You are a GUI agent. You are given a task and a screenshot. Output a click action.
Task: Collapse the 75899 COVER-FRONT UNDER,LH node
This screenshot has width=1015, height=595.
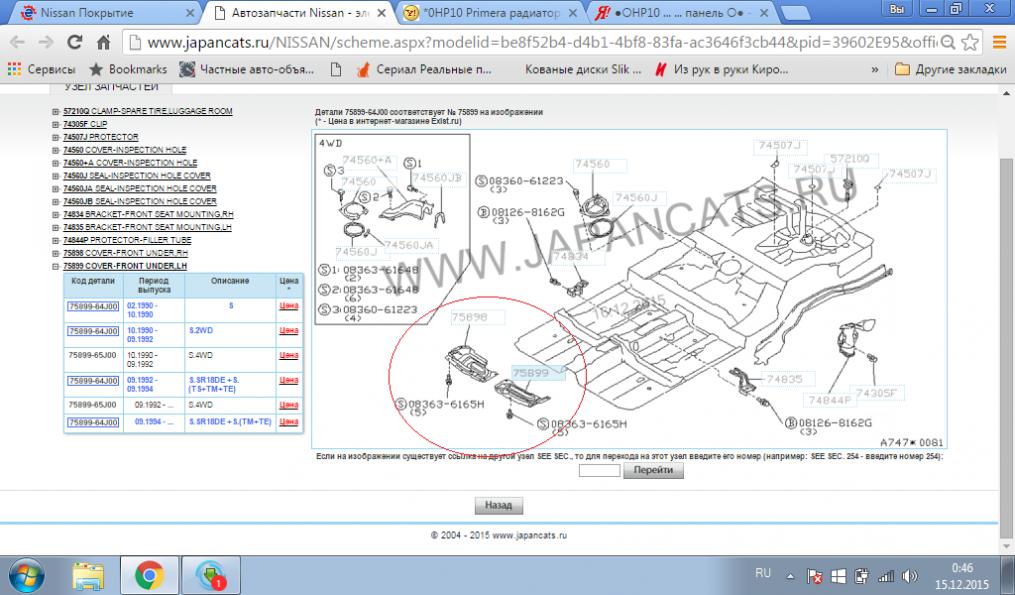(x=56, y=266)
